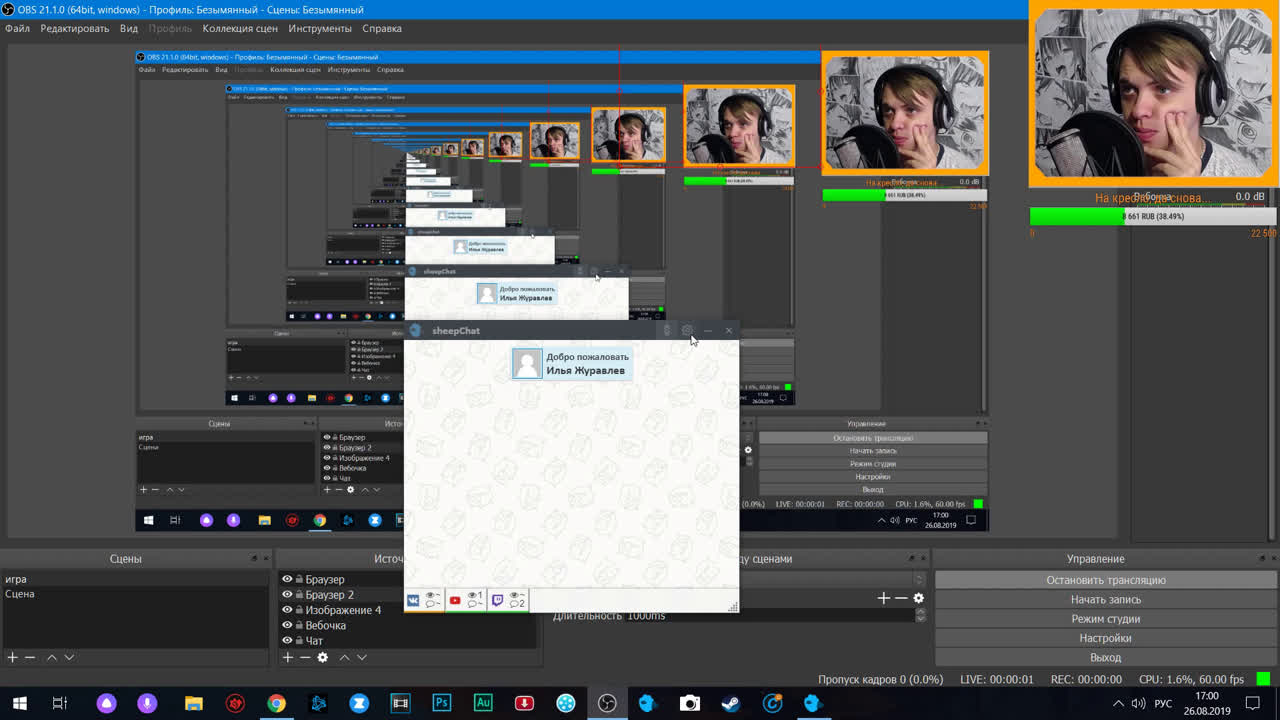Adjust transition duration stepper arrows

(918, 615)
